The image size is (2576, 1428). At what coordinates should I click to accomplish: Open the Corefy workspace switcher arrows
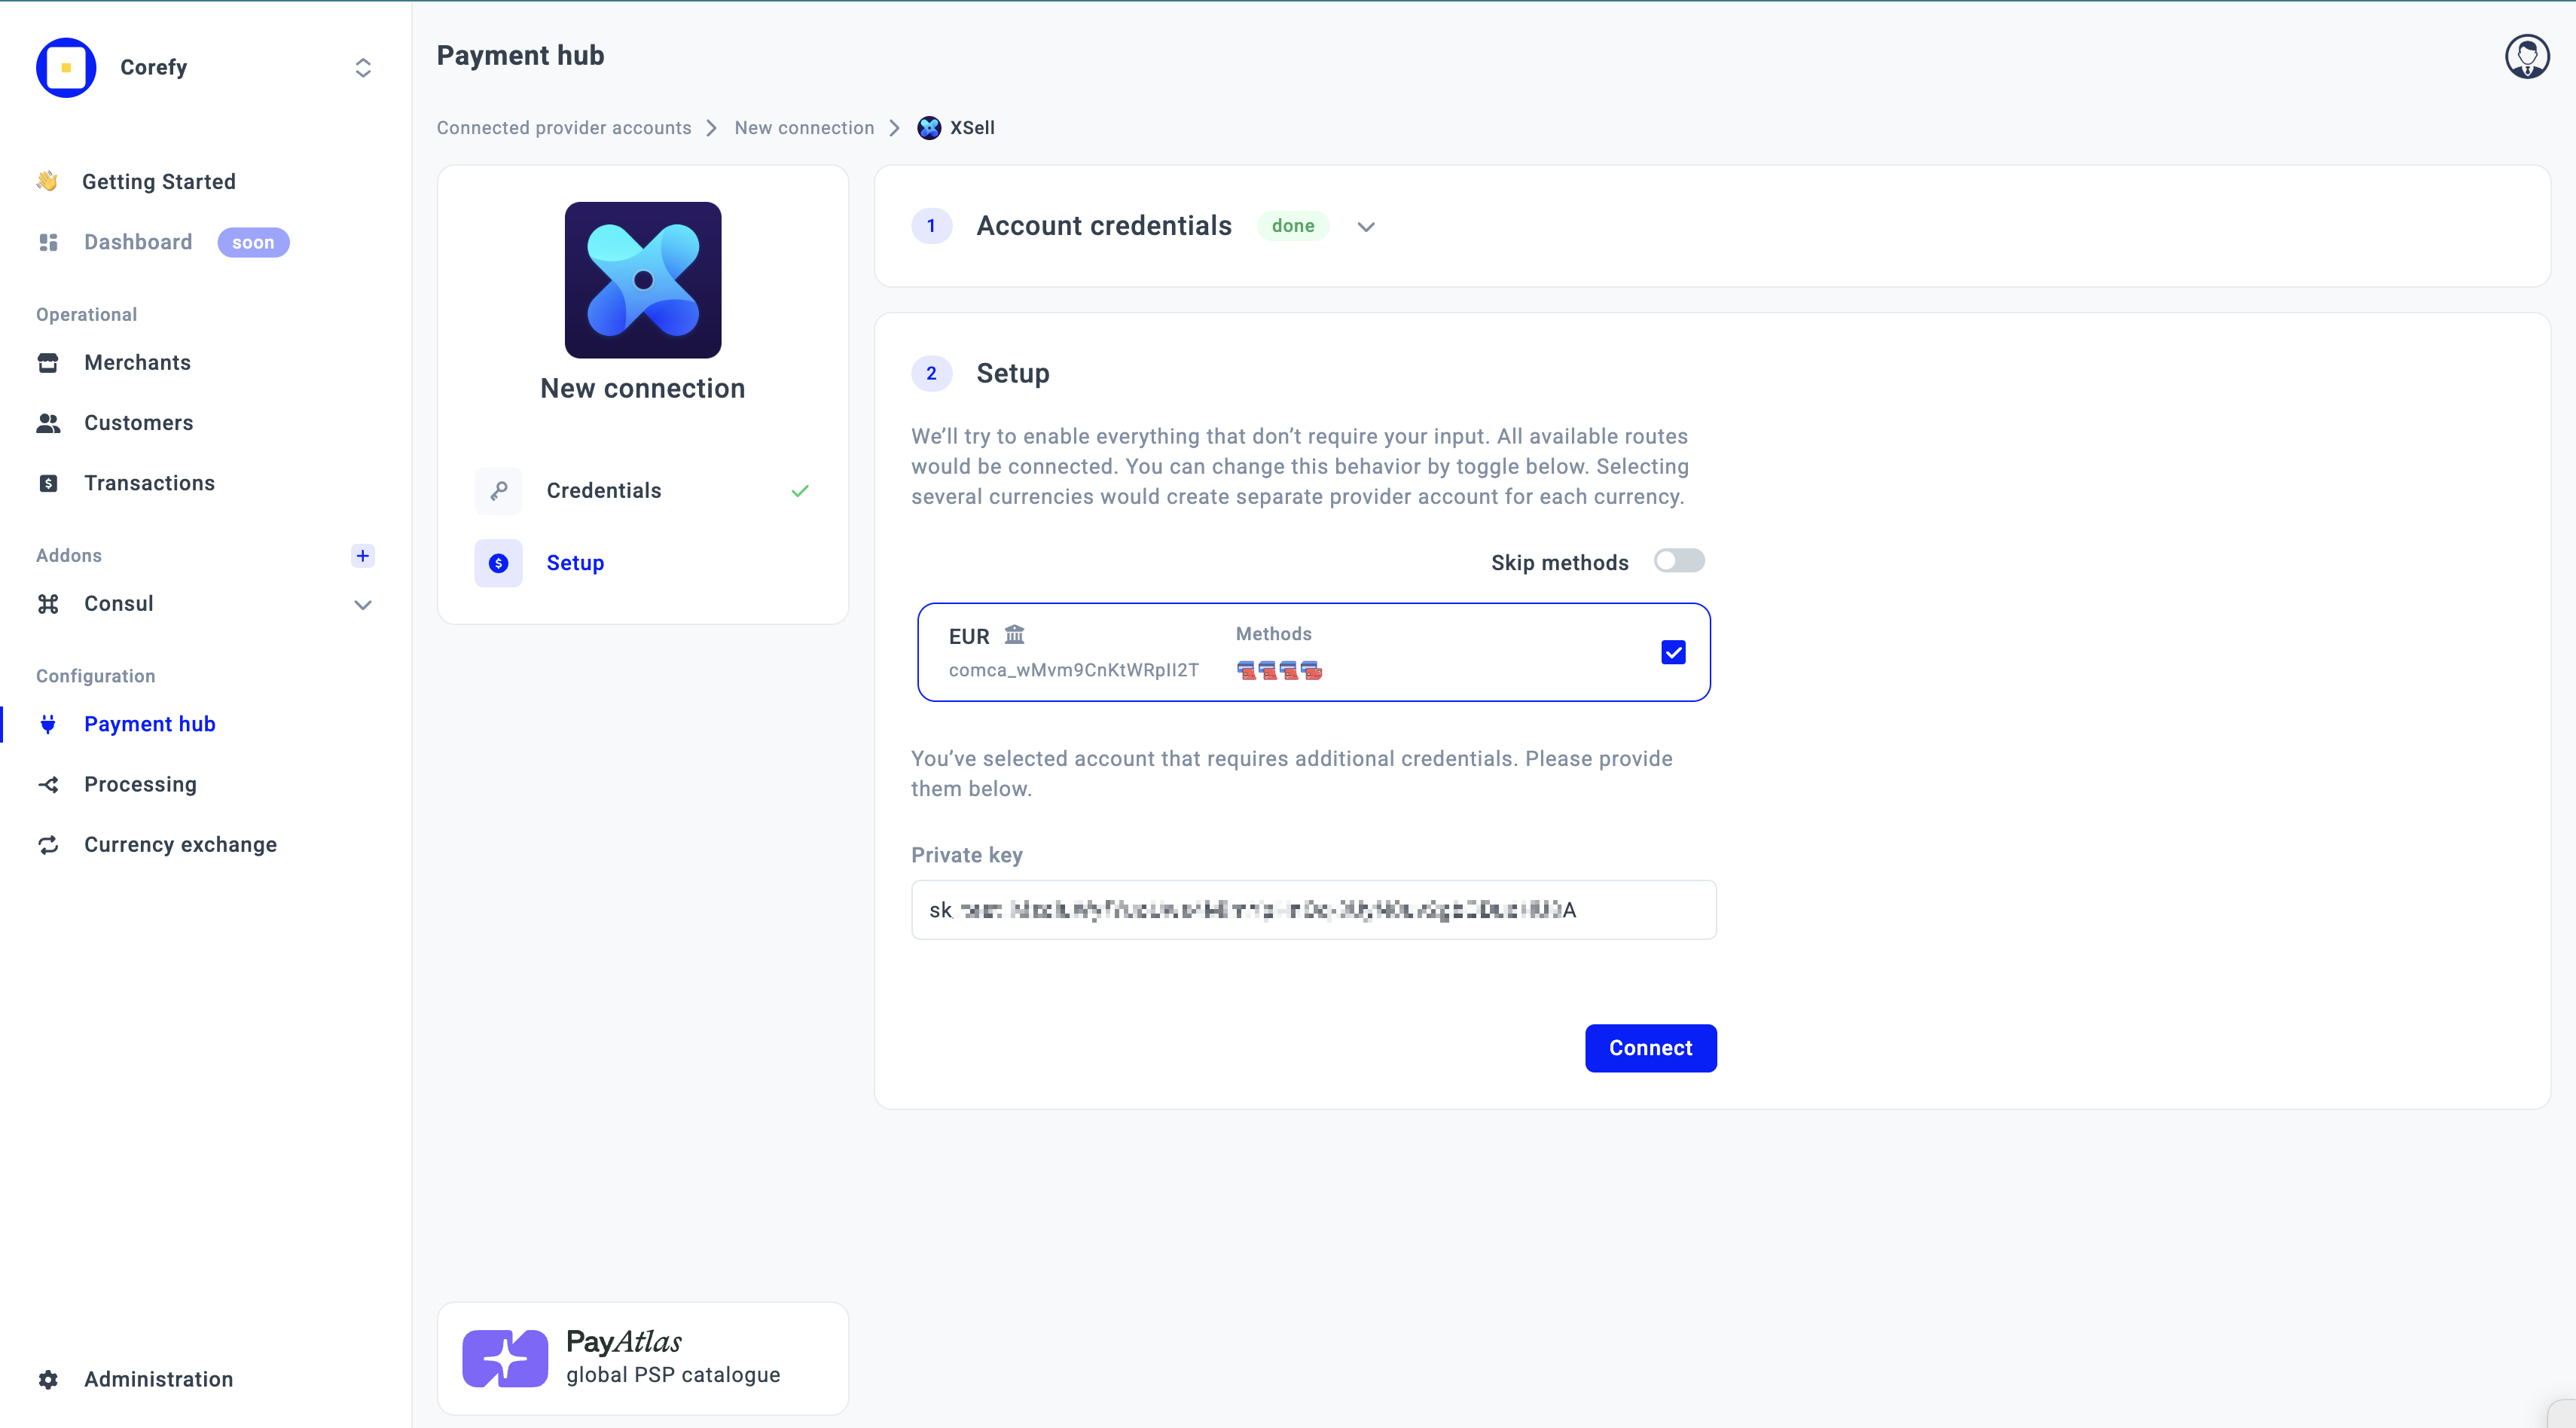[x=363, y=67]
